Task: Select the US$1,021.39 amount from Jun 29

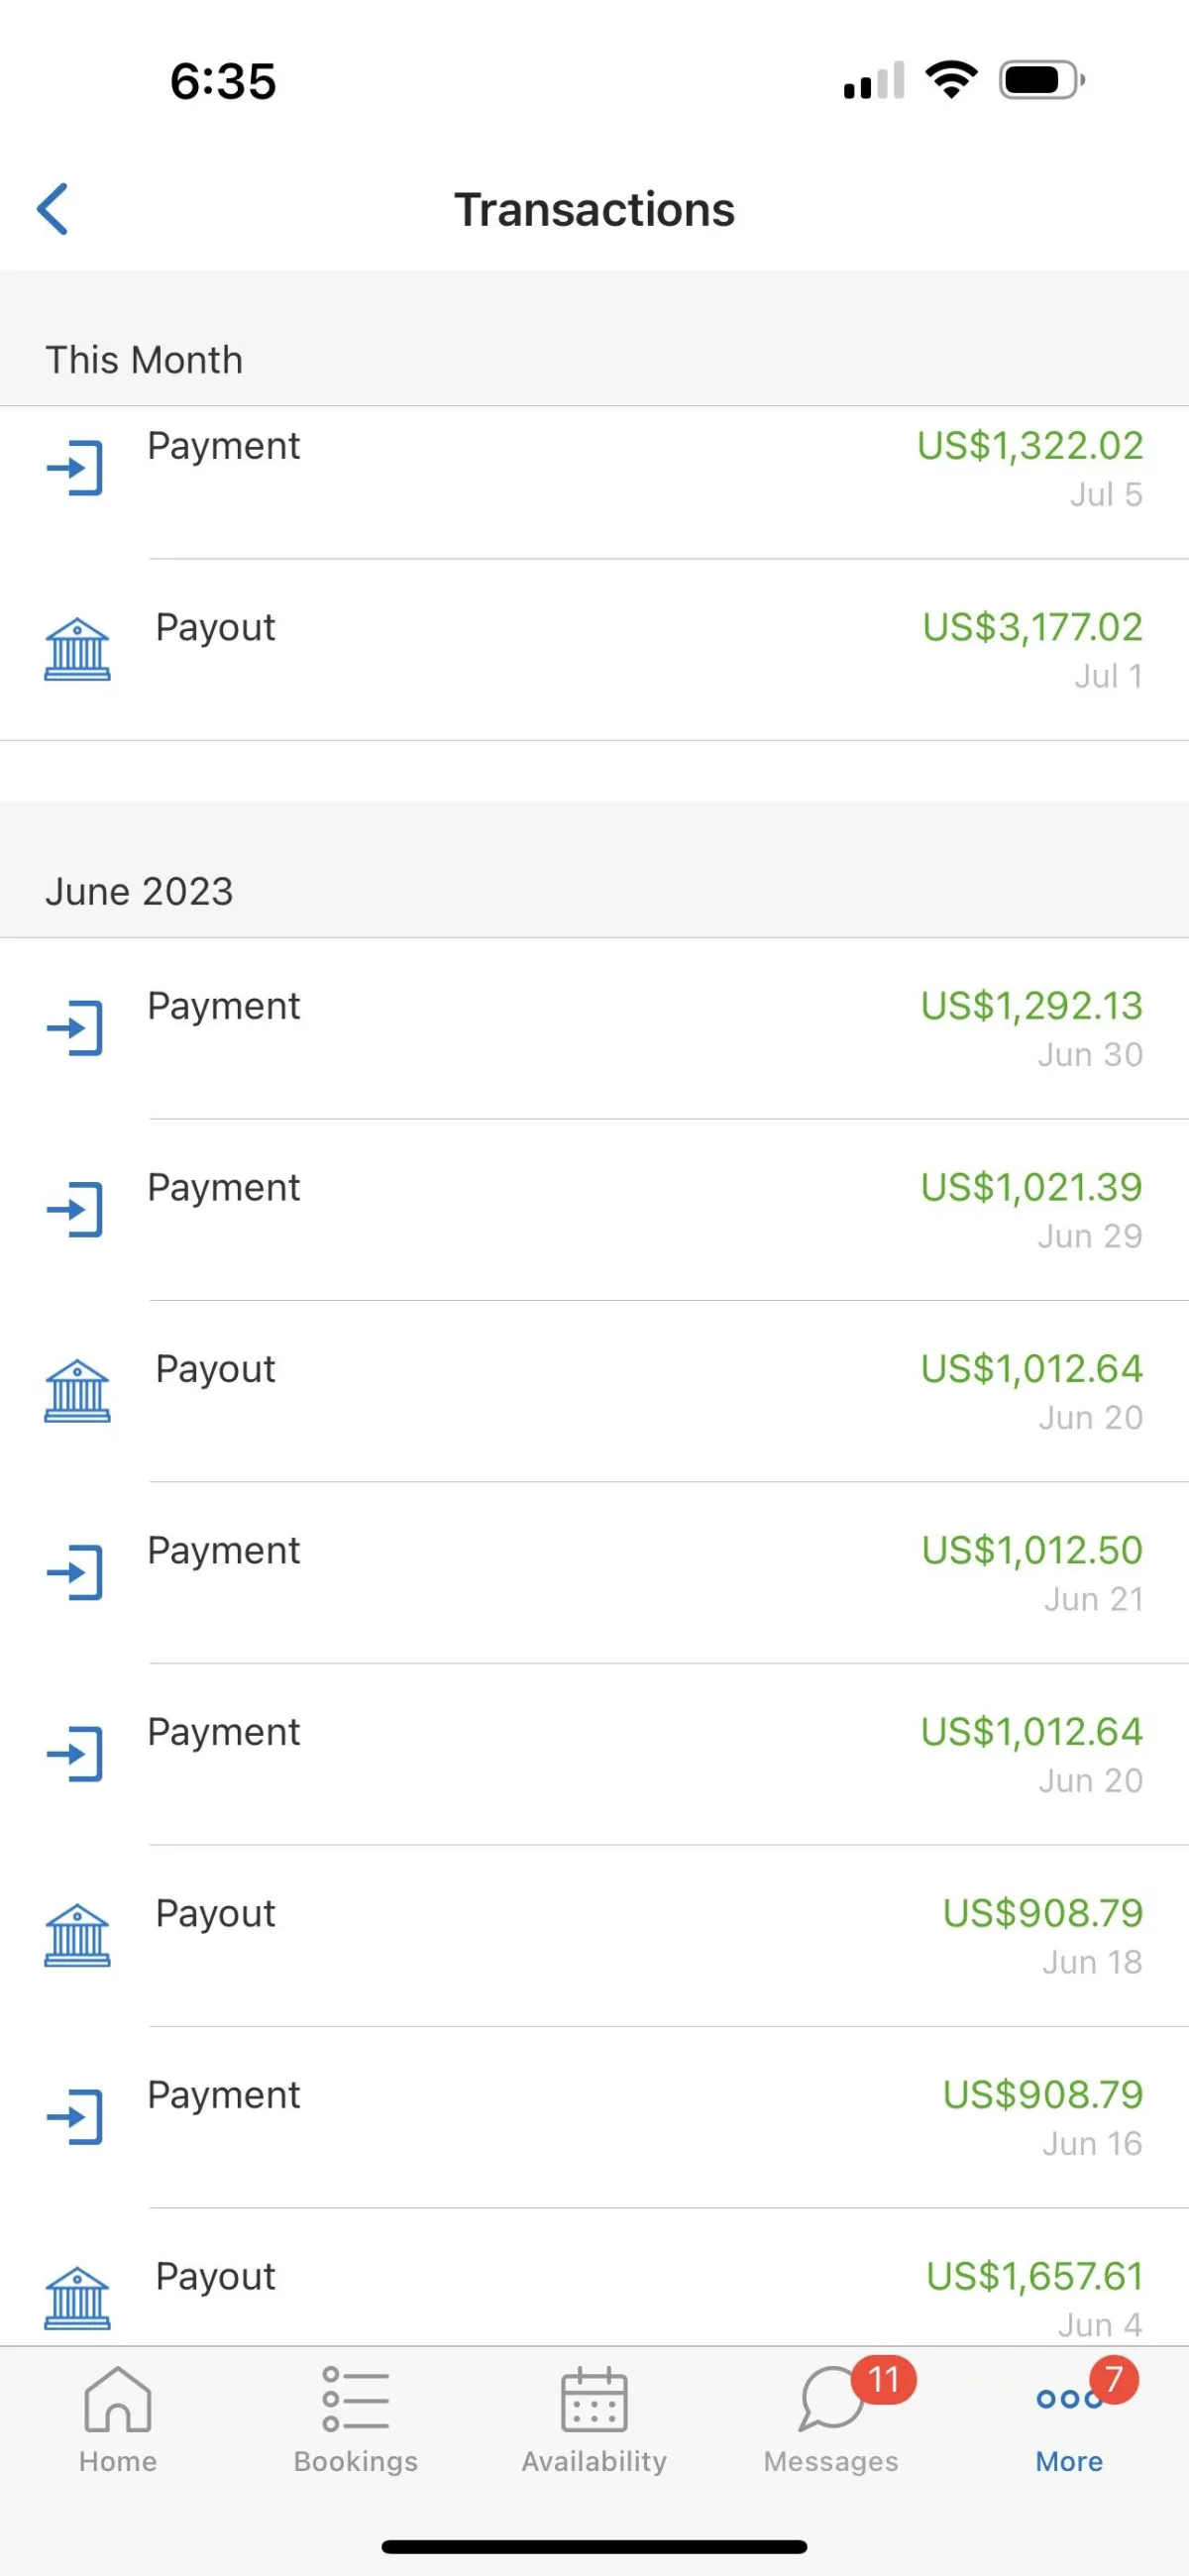Action: coord(1030,1188)
